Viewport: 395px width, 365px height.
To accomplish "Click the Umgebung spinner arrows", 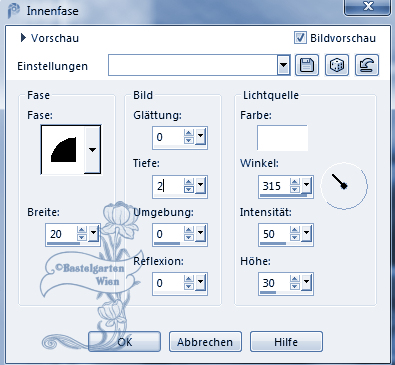I will click(x=189, y=233).
